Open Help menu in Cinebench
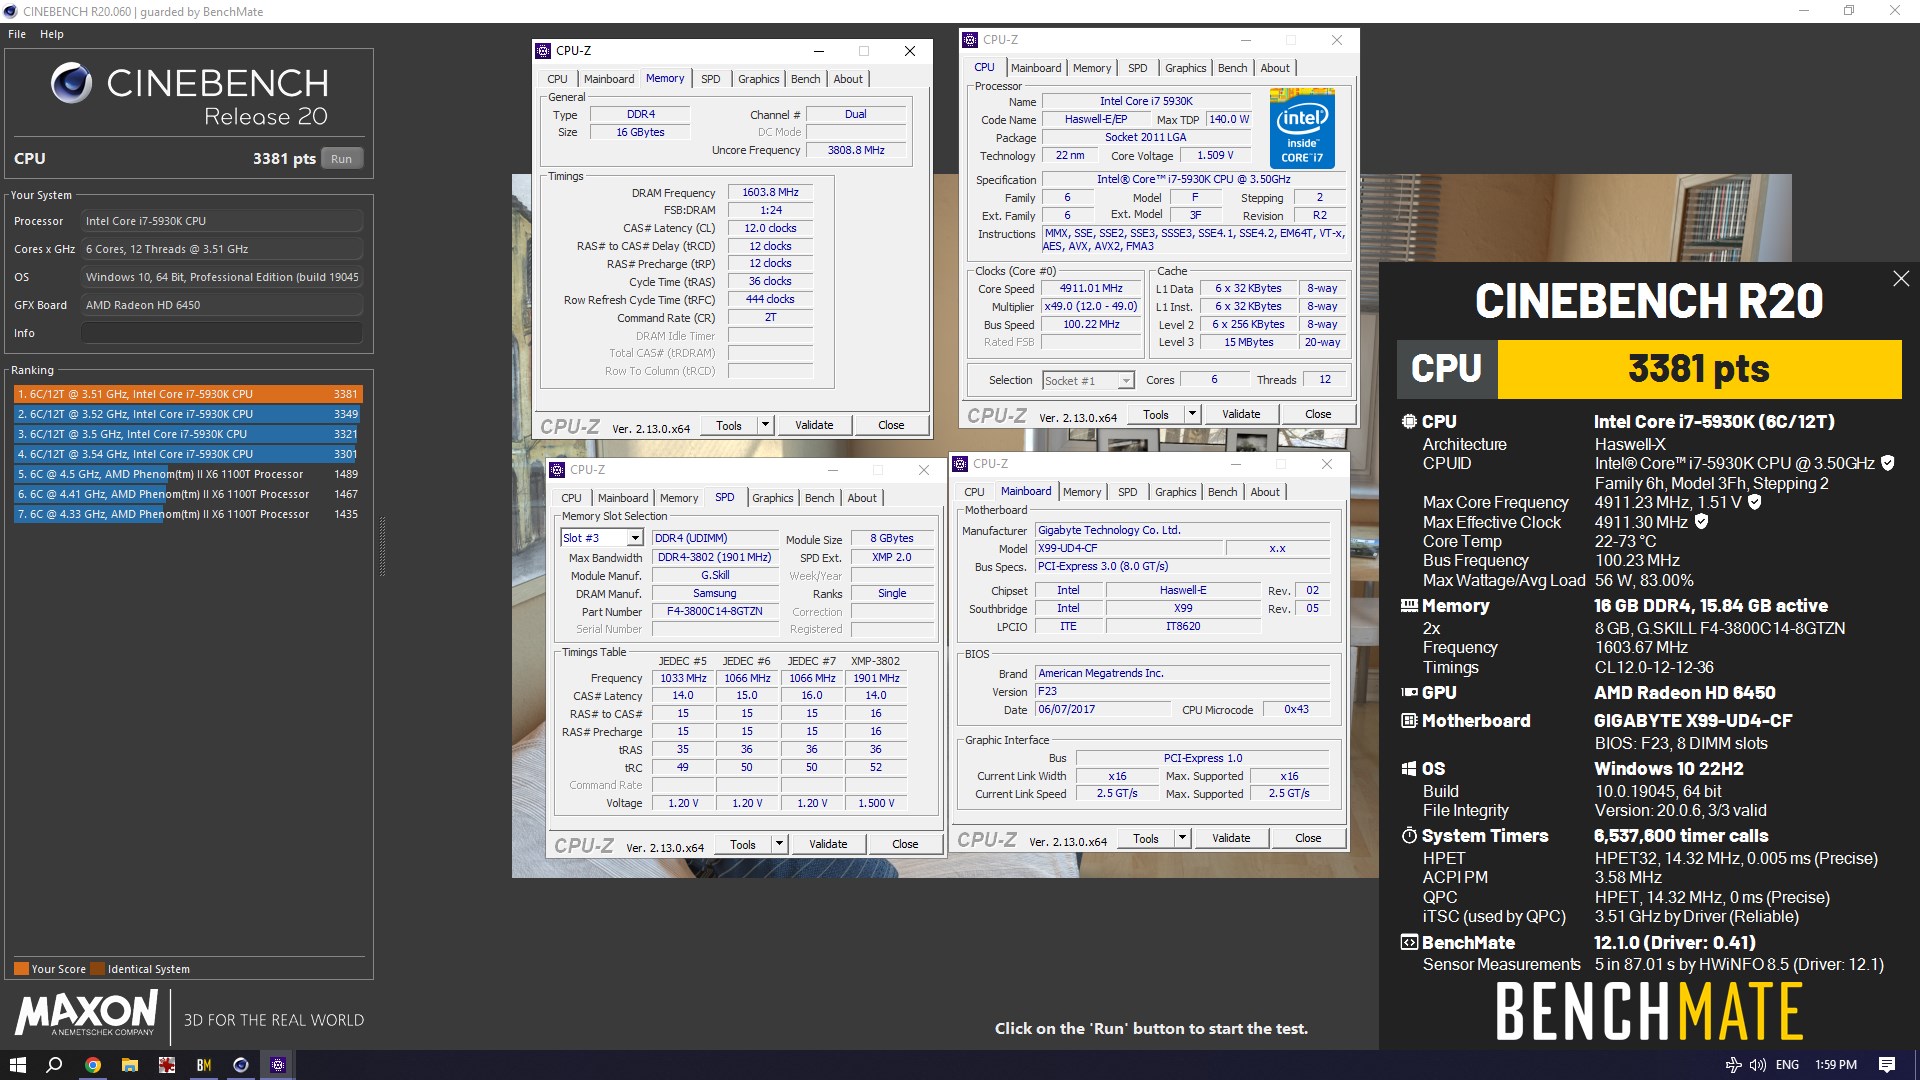 point(52,34)
